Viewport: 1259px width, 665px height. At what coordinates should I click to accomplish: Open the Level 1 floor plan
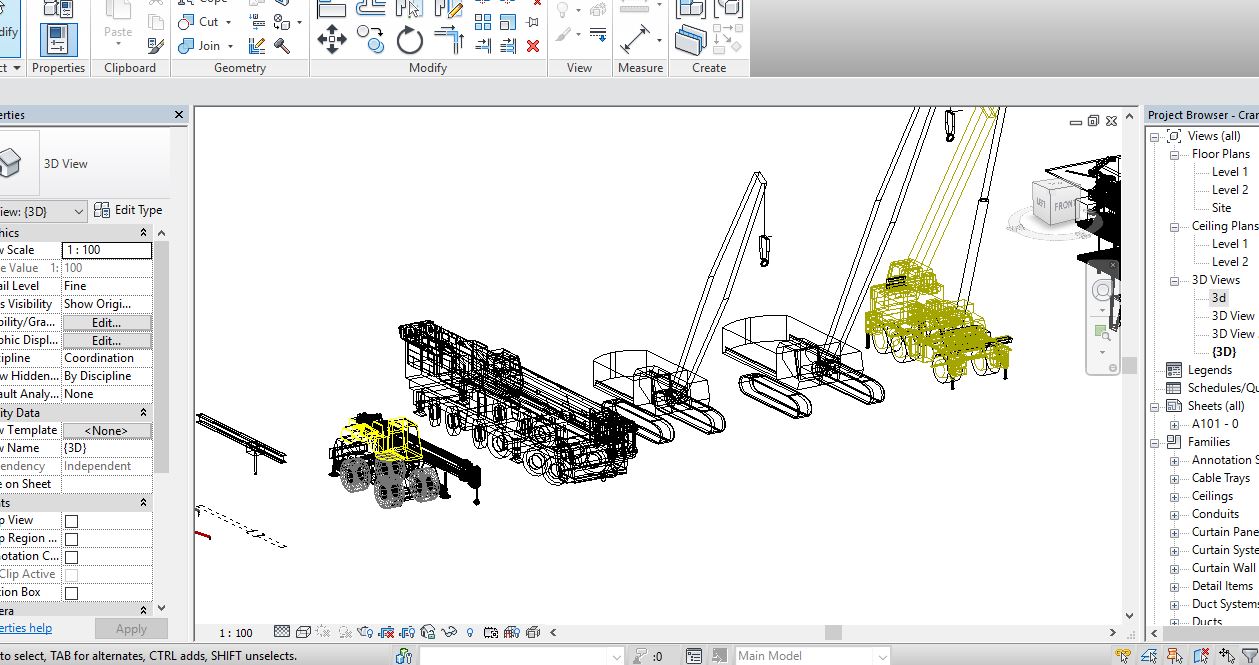pyautogui.click(x=1229, y=172)
